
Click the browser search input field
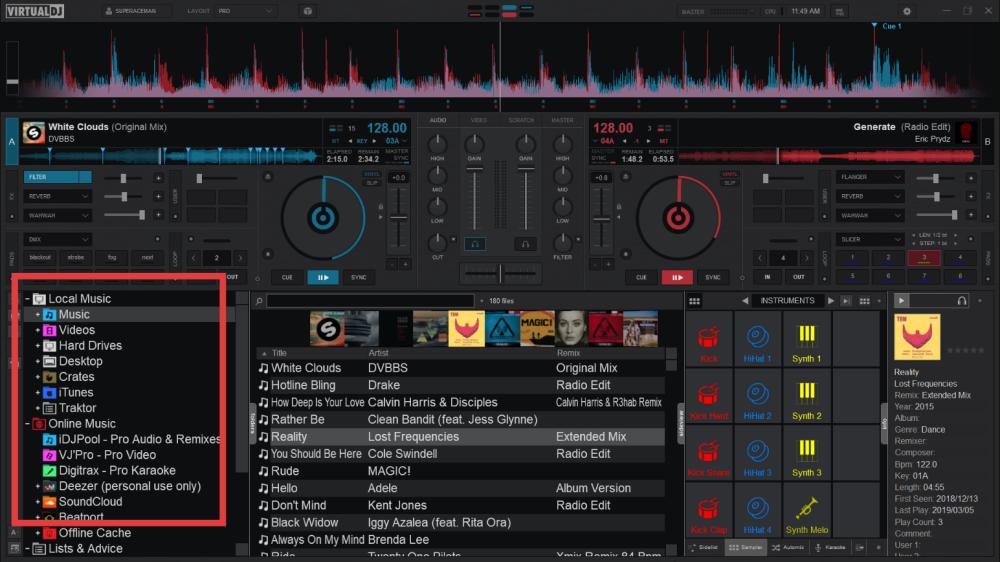(x=371, y=300)
